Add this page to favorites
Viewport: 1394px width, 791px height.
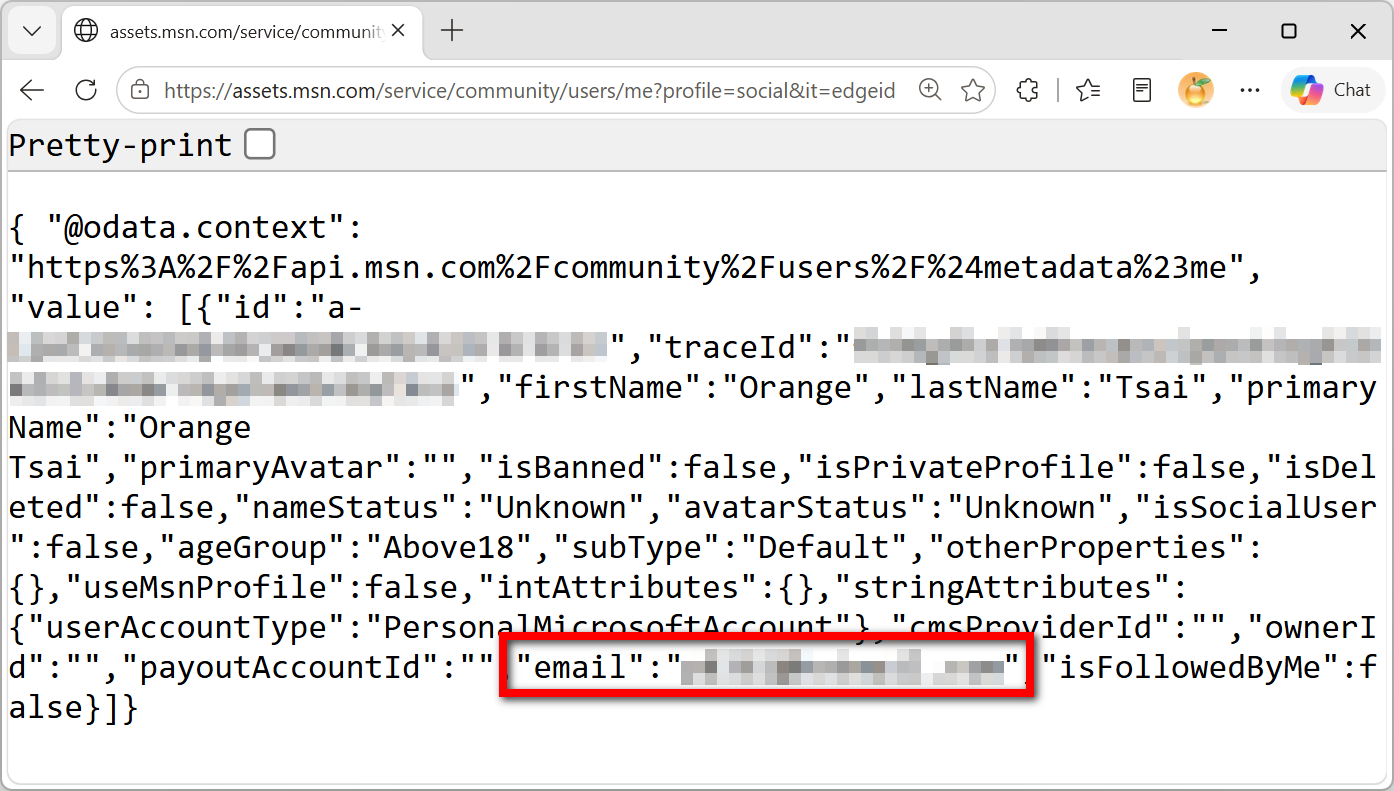point(972,90)
